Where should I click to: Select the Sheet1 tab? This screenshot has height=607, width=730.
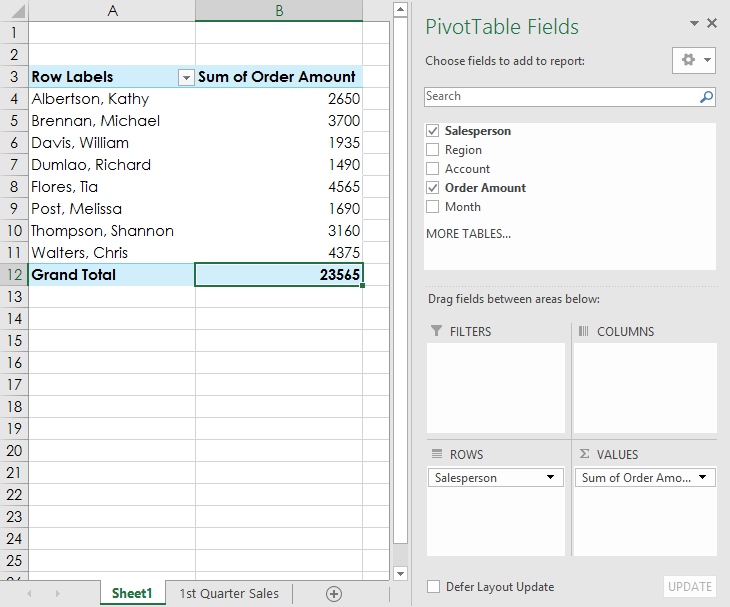[x=132, y=593]
